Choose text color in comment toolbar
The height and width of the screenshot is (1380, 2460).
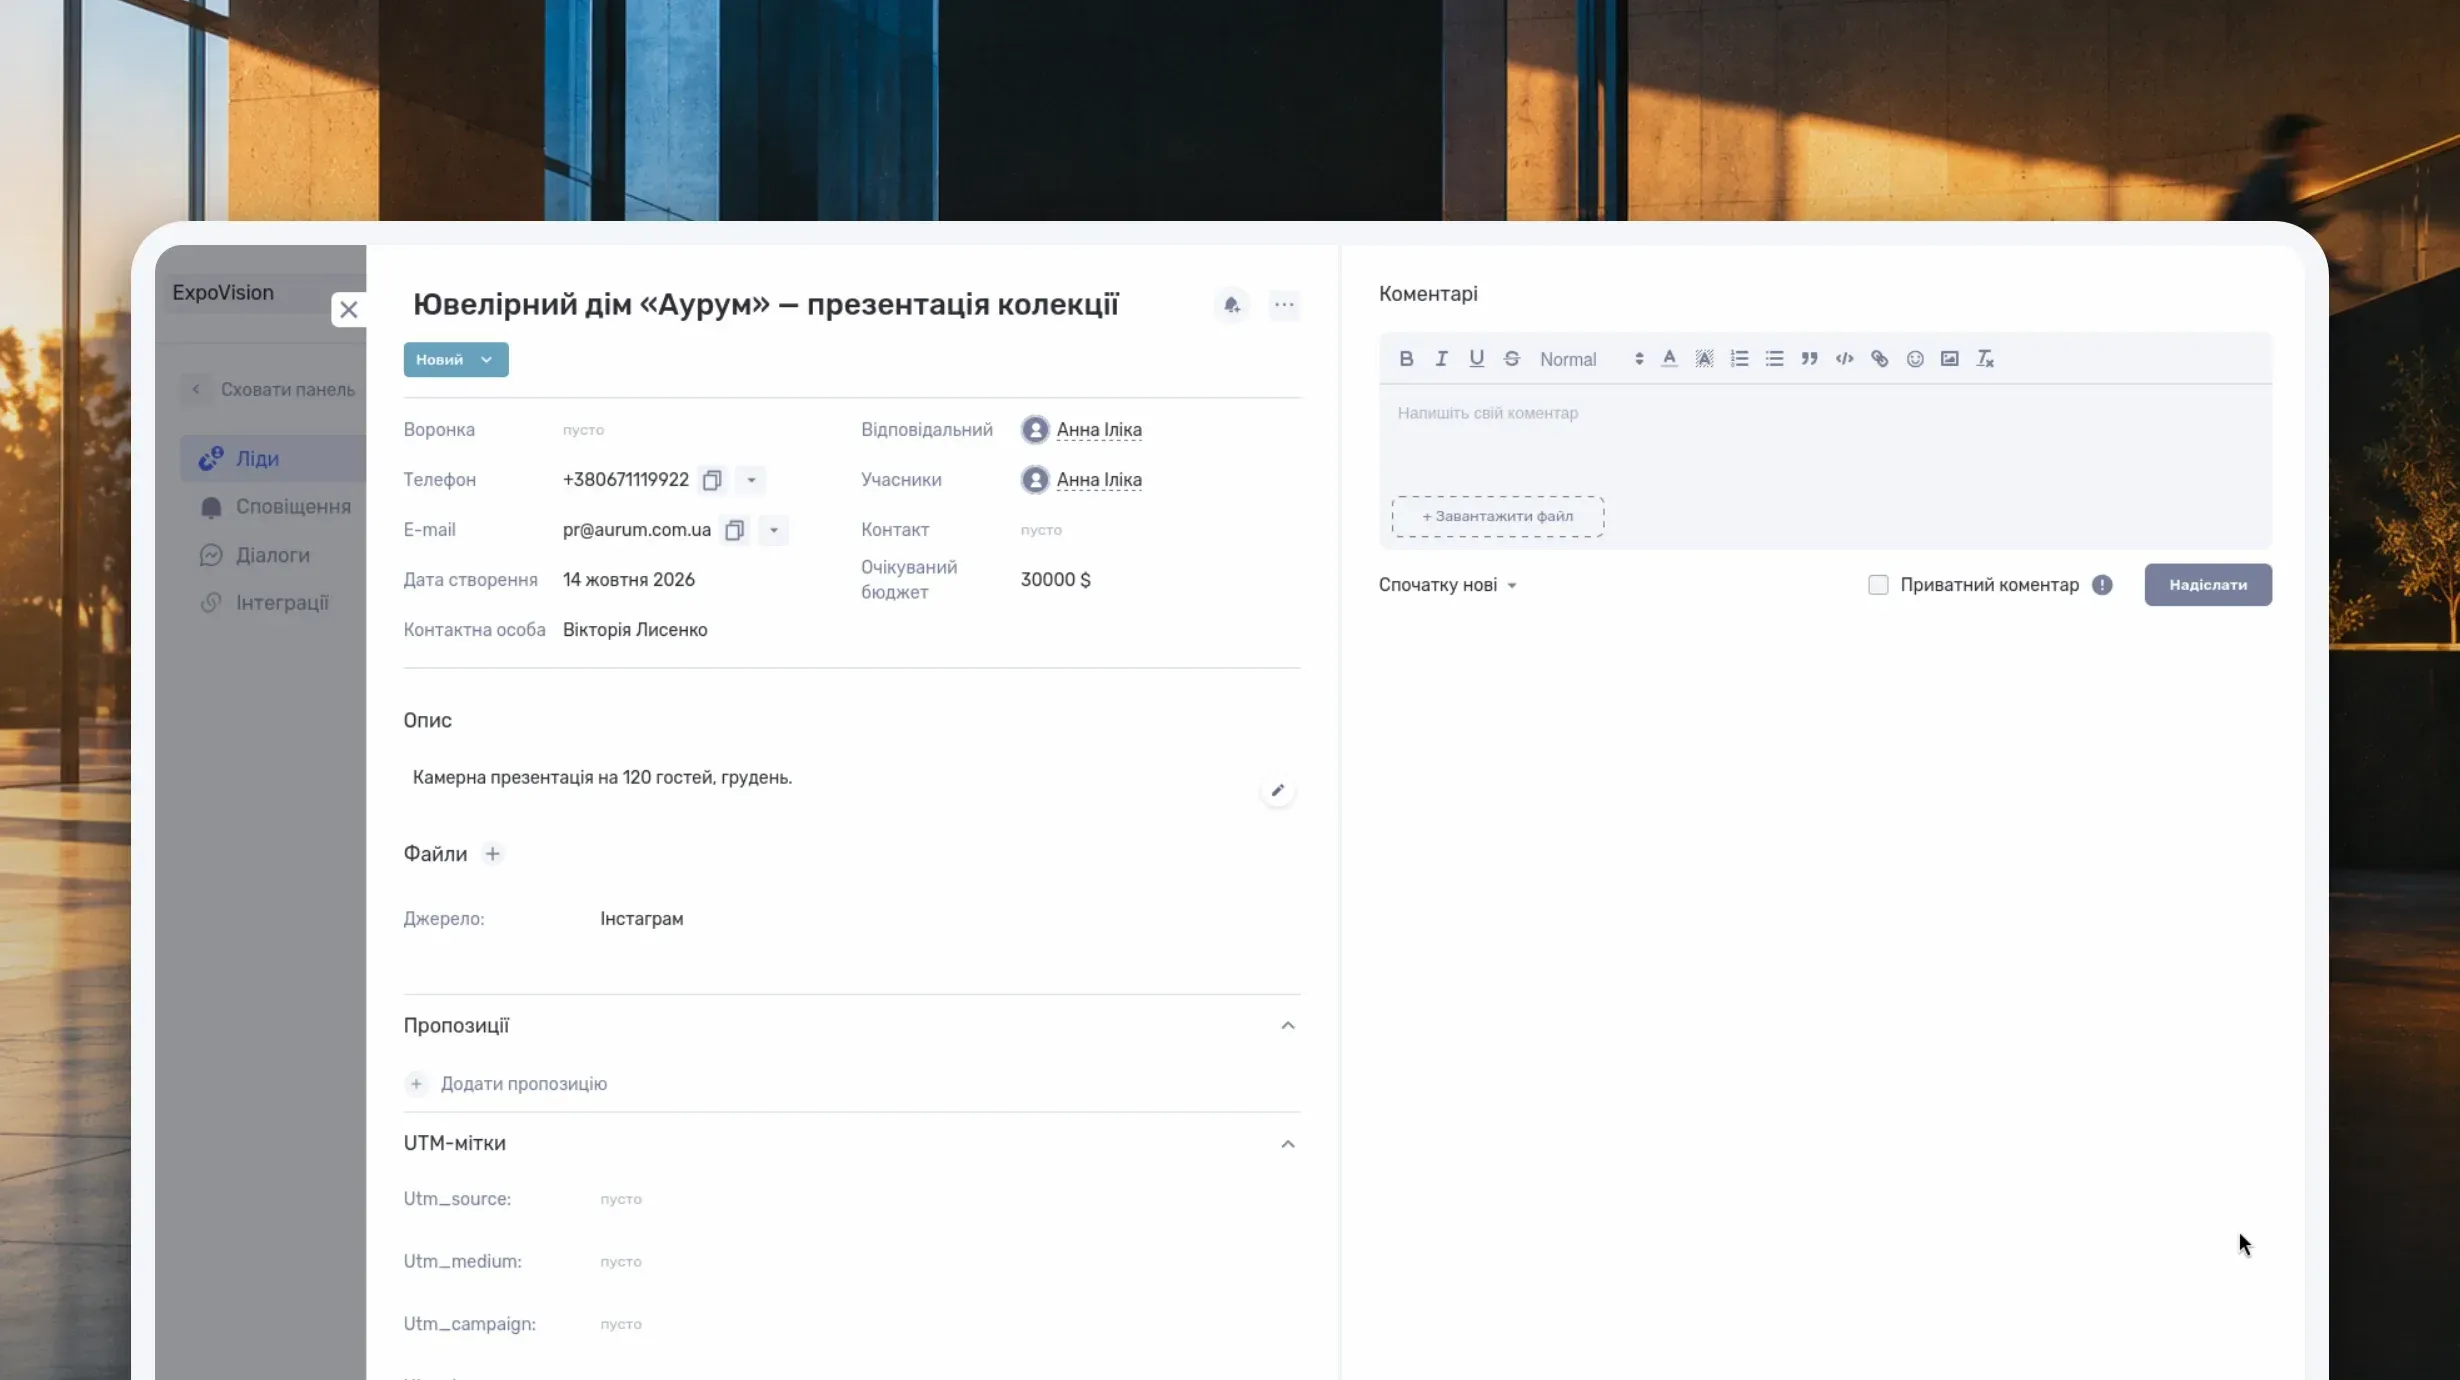click(1669, 359)
